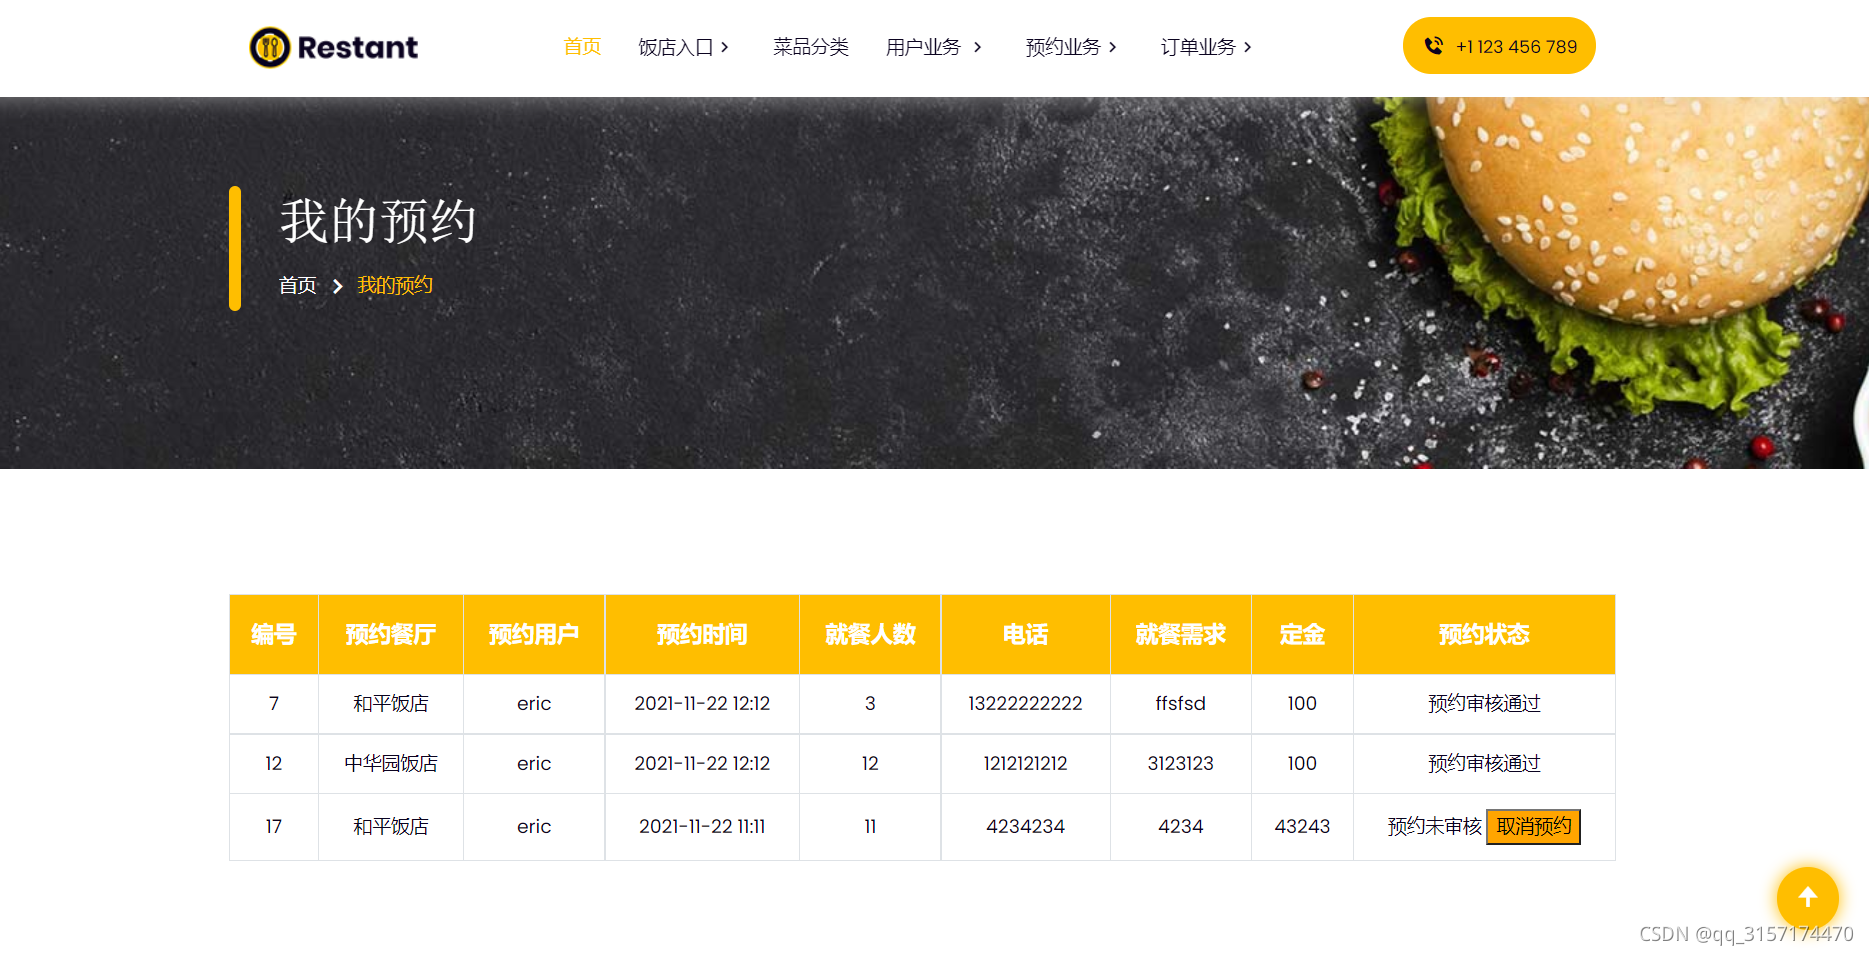Call the +1 123 456 789 button
The image size is (1869, 955).
1499,46
